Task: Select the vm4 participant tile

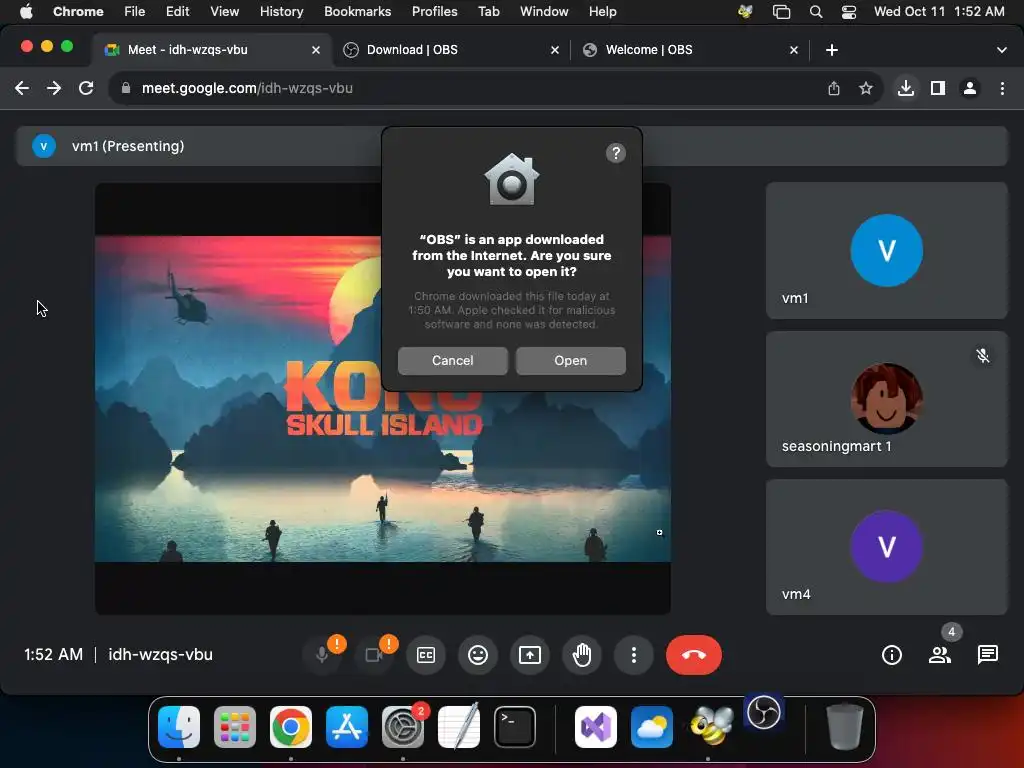Action: 886,547
